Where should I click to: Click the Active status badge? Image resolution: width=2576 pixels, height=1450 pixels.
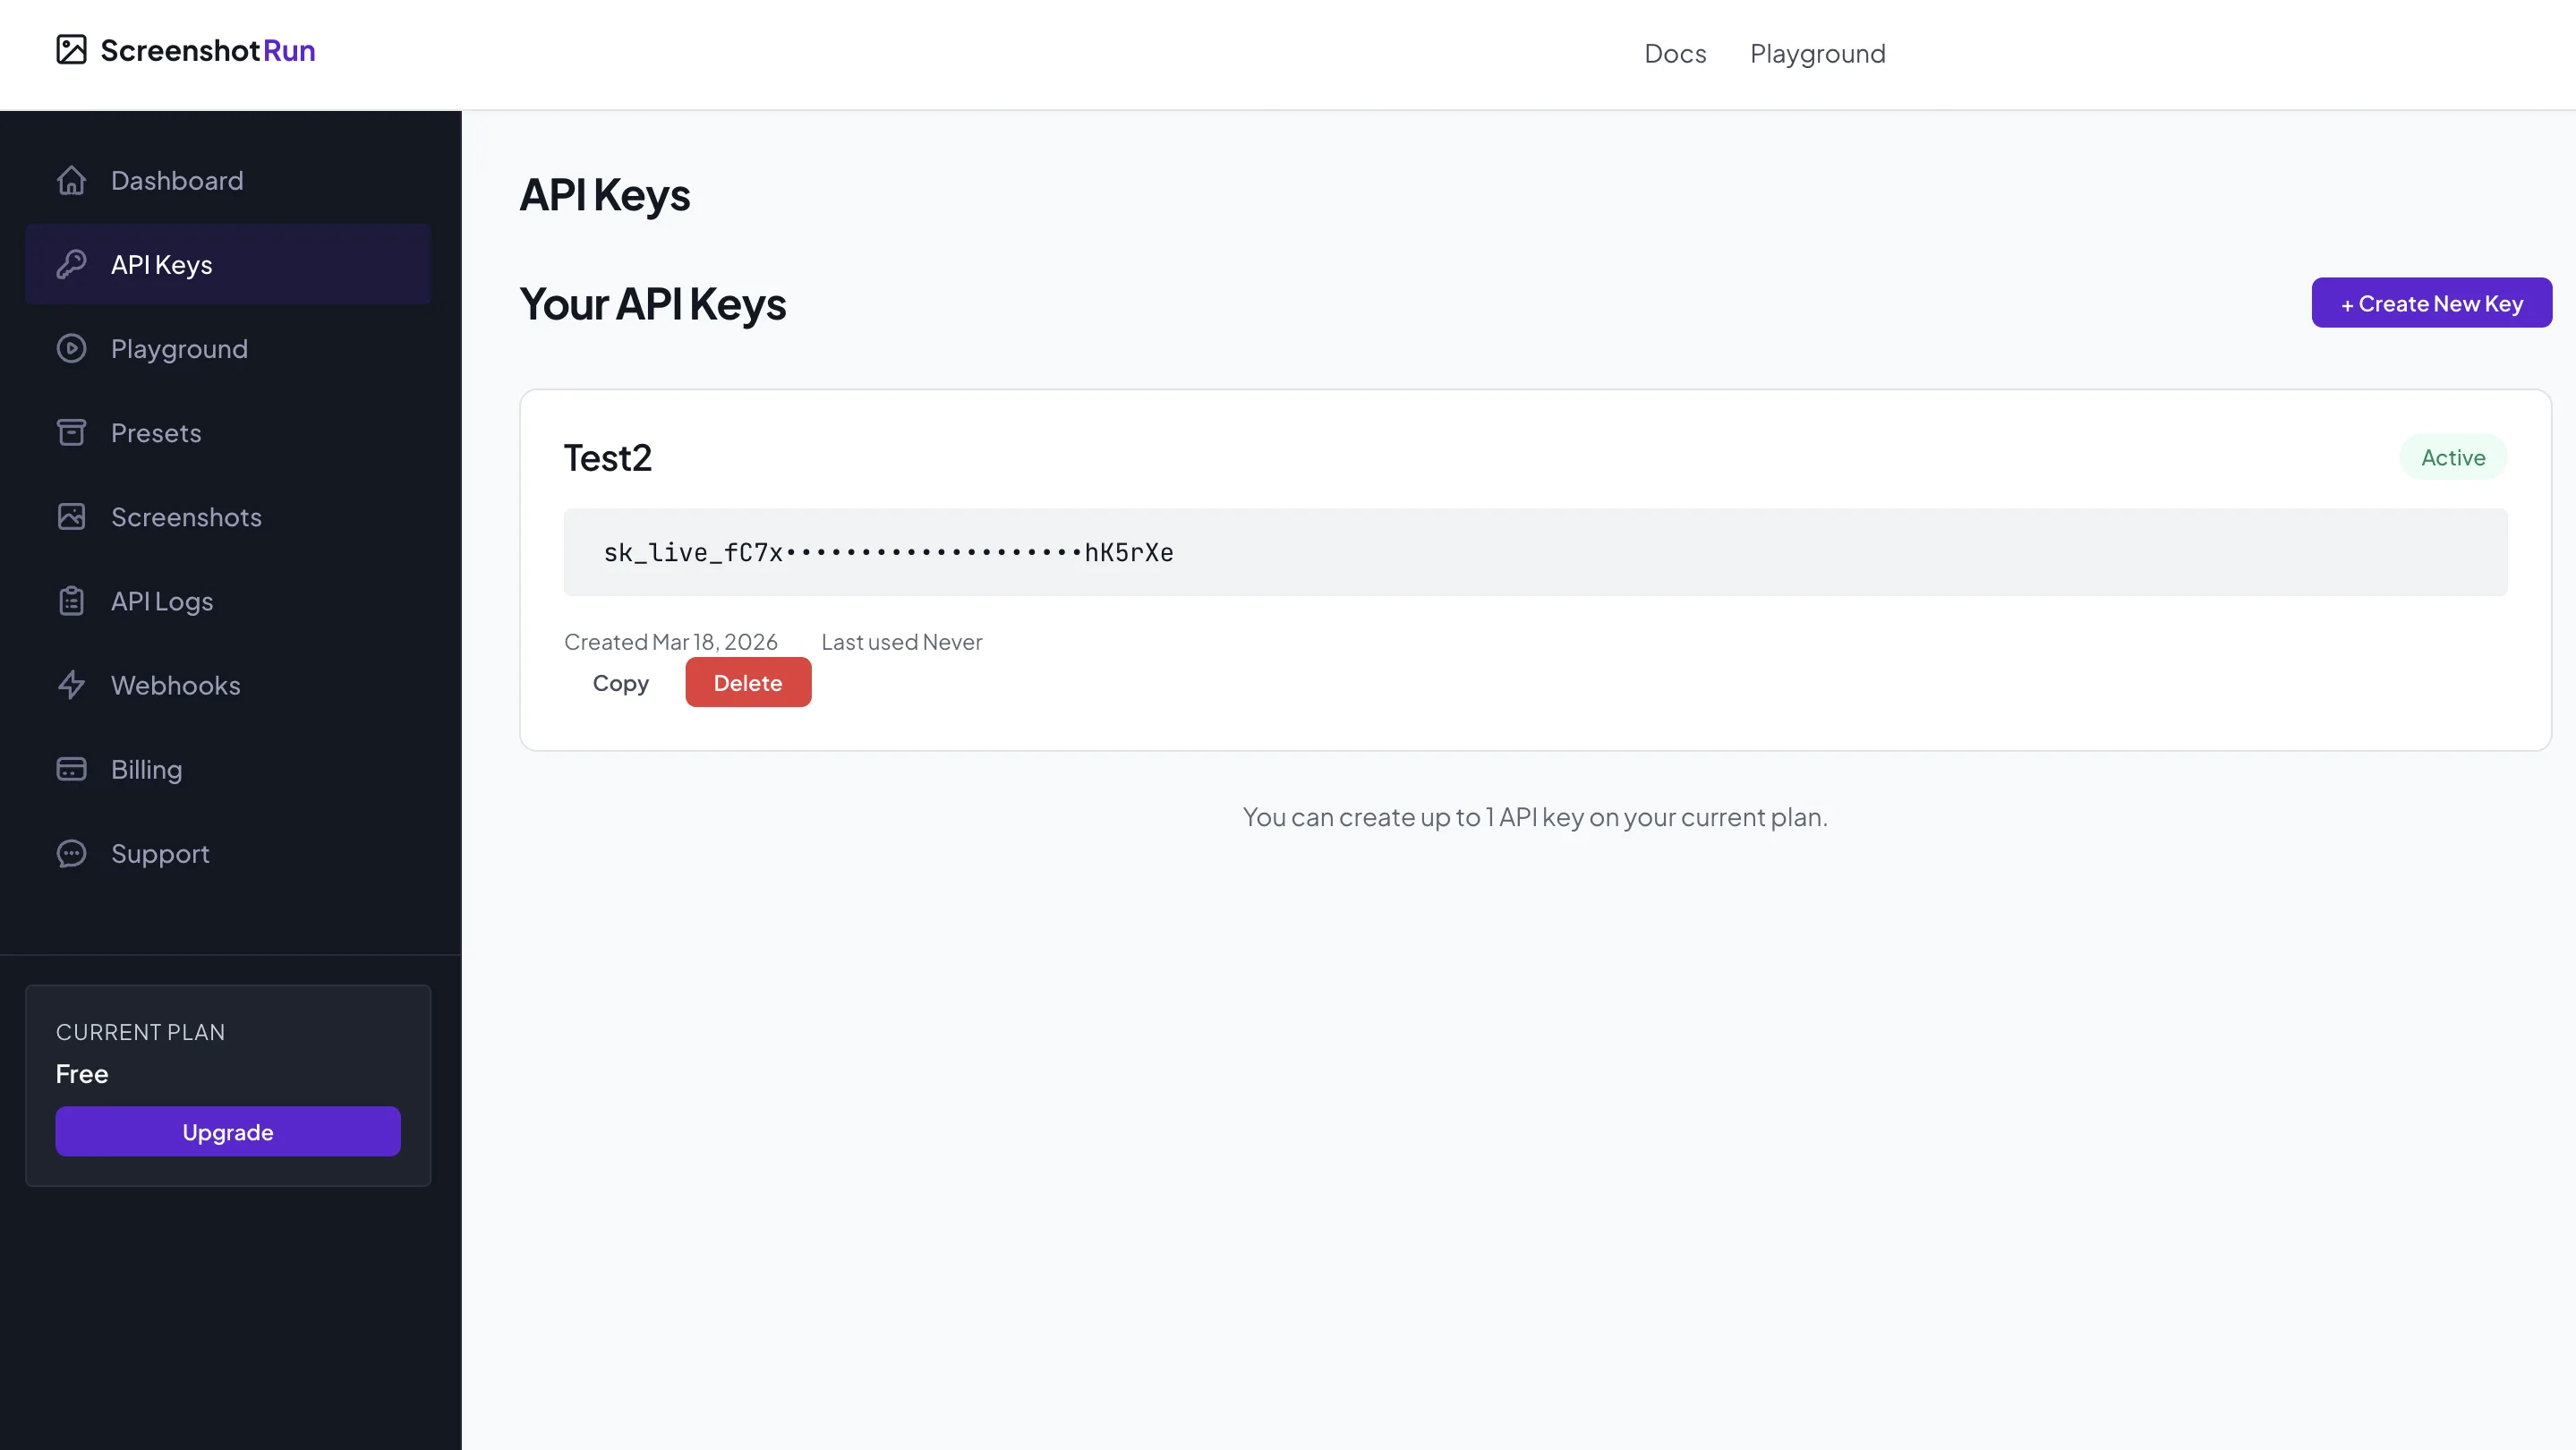click(2452, 456)
